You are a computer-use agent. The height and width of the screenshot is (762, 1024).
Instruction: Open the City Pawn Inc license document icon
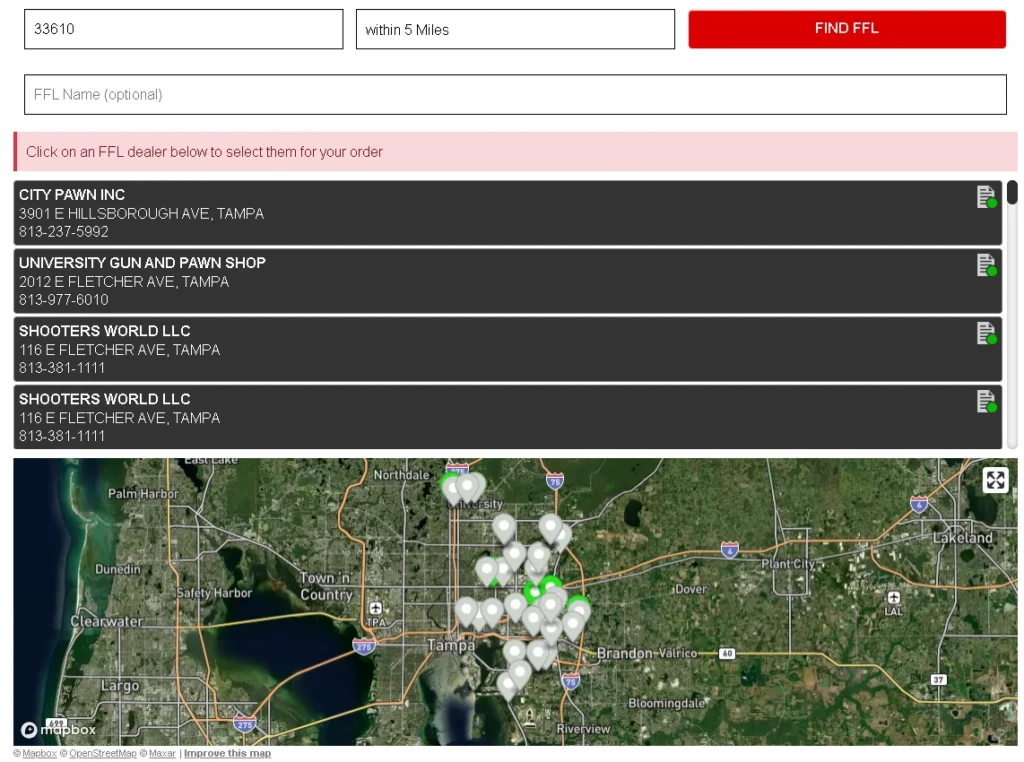[x=986, y=197]
